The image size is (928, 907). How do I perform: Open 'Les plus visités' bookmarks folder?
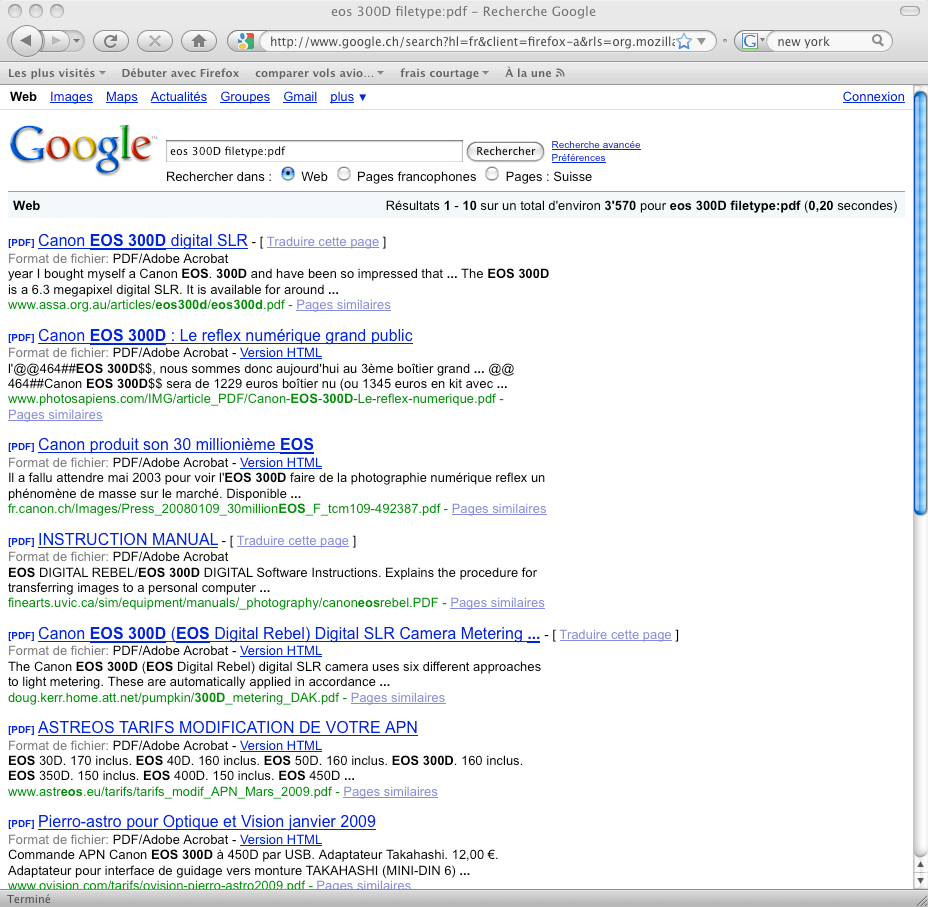point(56,73)
